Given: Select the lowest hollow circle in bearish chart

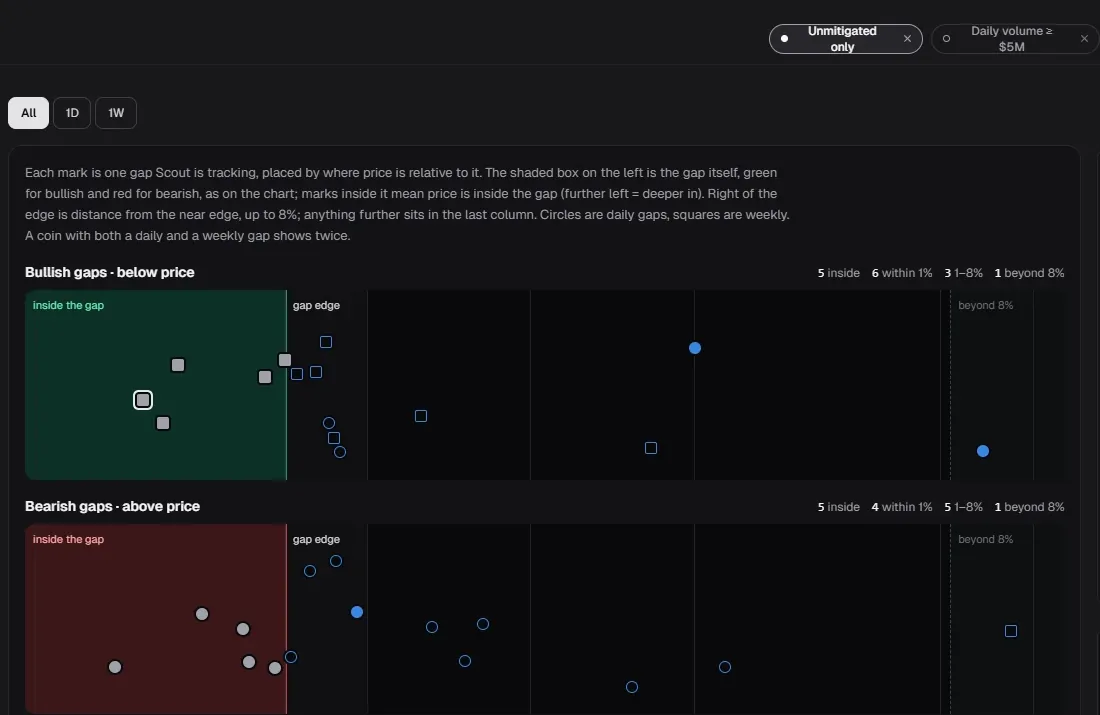Looking at the screenshot, I should pos(632,687).
